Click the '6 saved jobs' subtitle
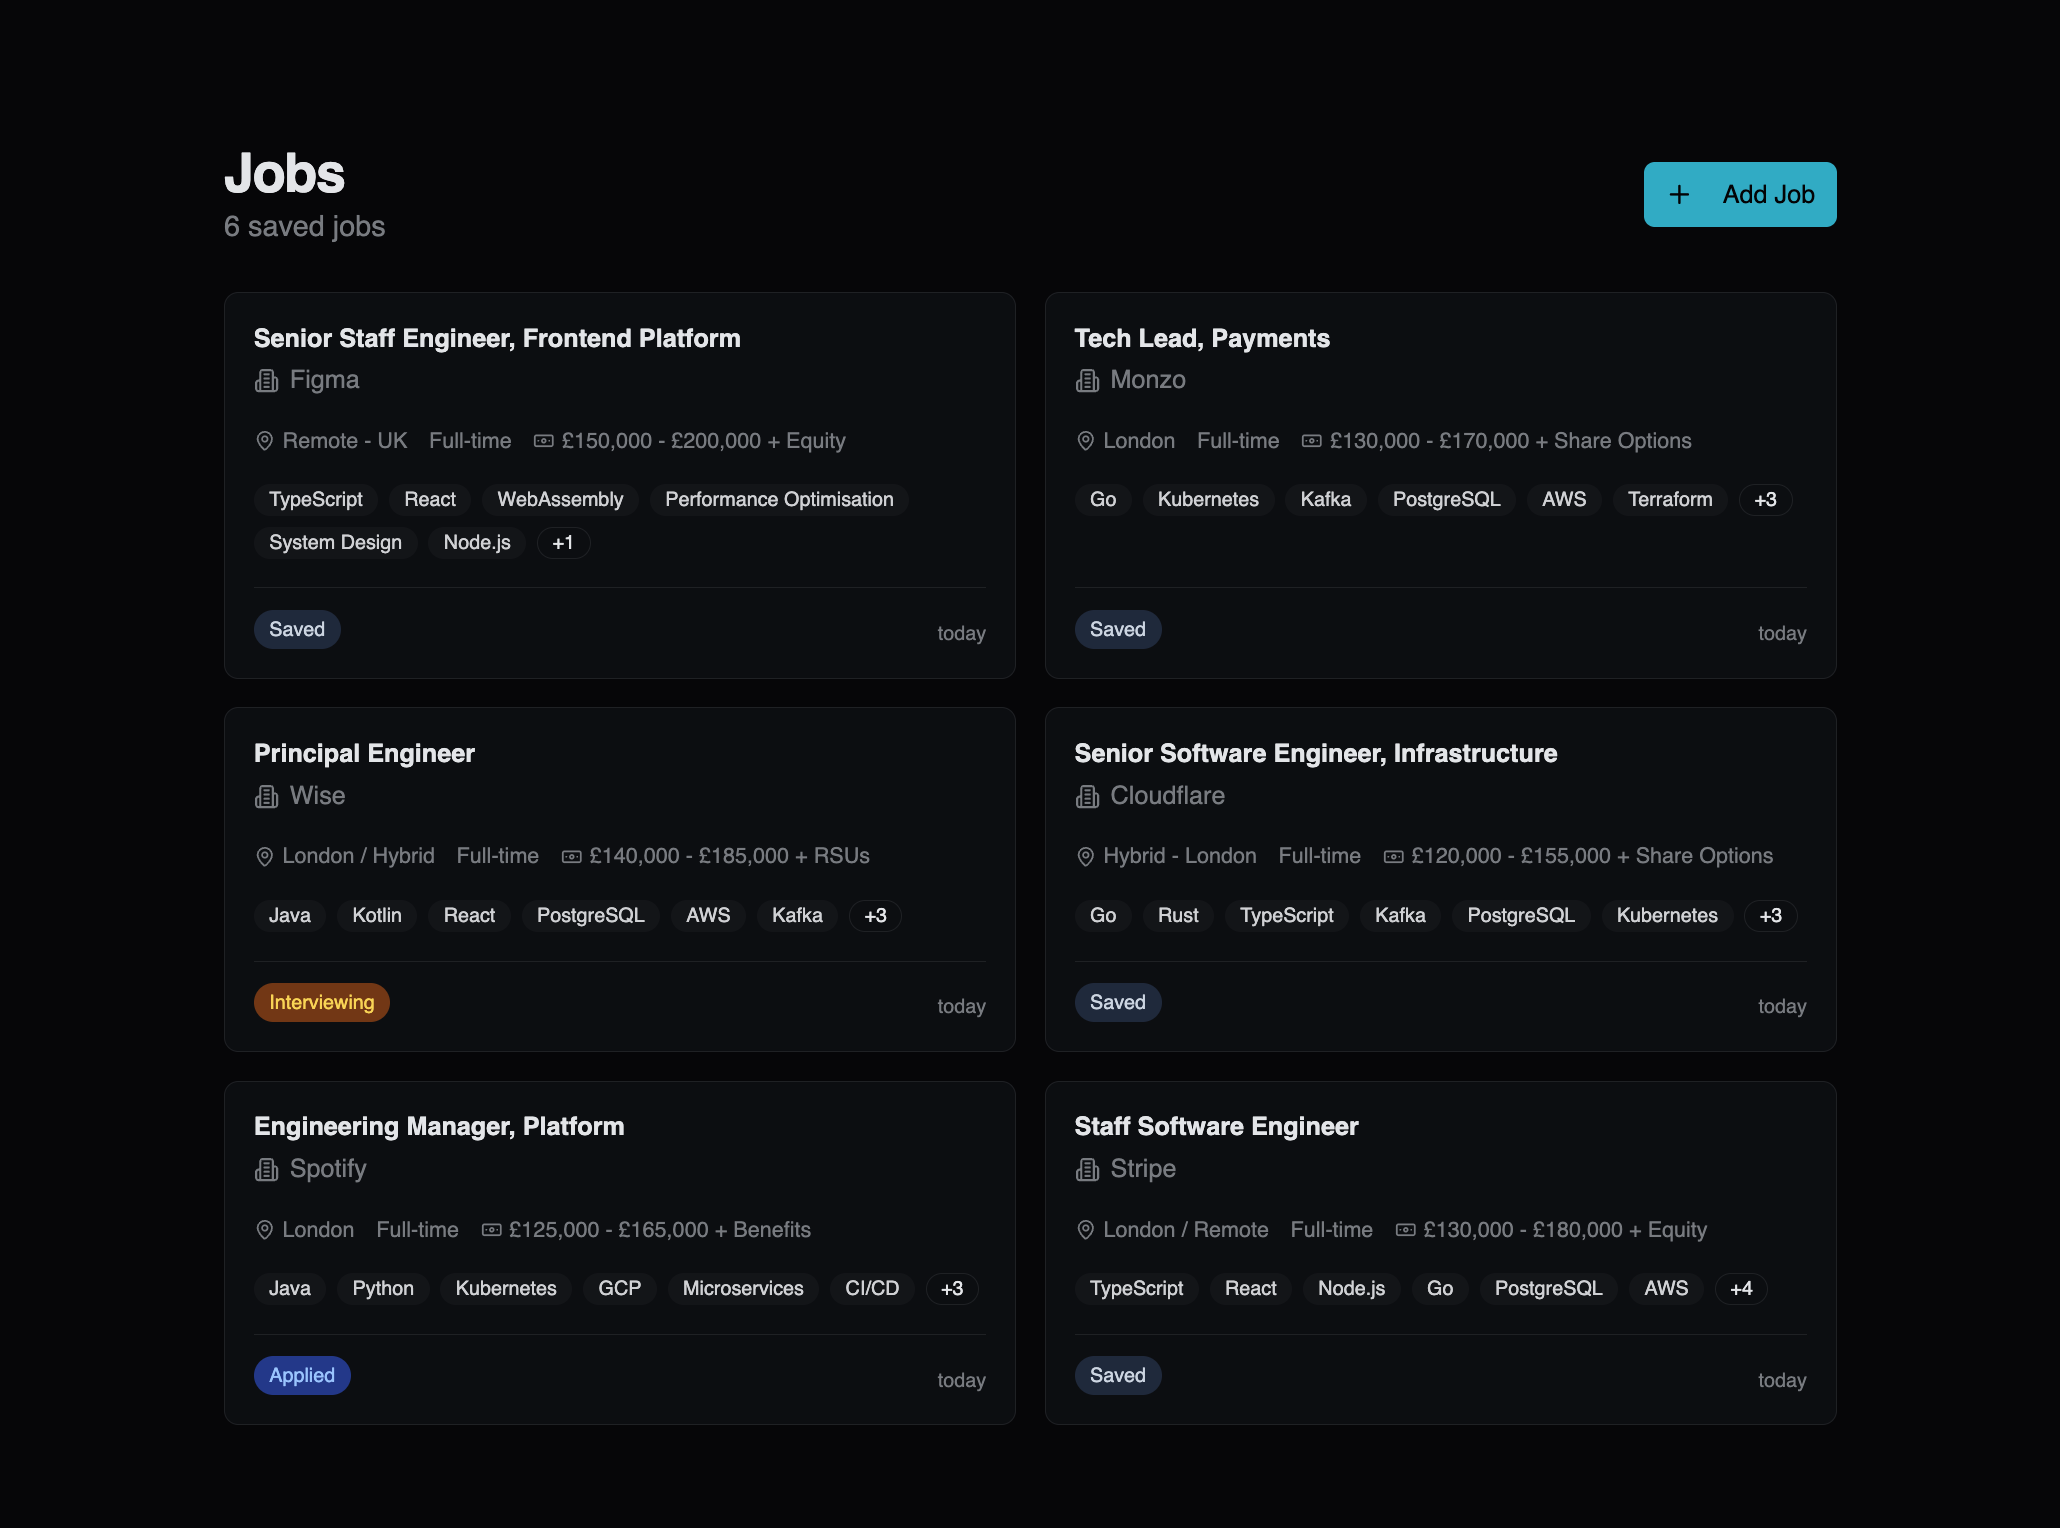 [x=304, y=227]
